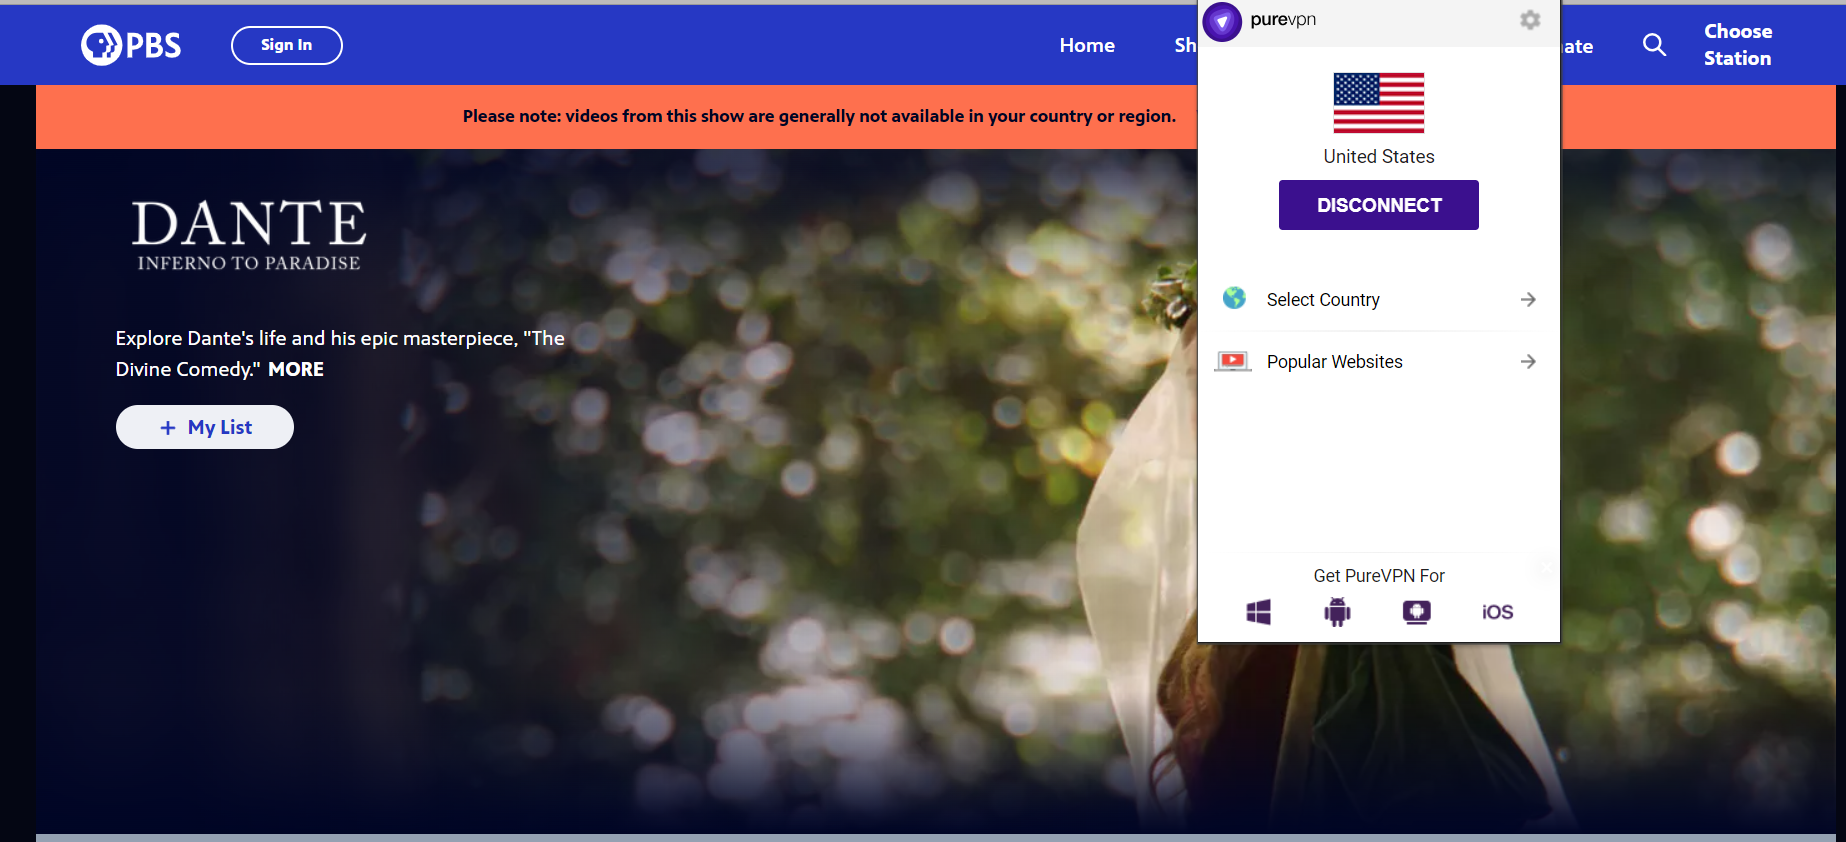This screenshot has width=1846, height=842.
Task: Click the video laptop icon beside Popular Websites
Action: point(1233,361)
